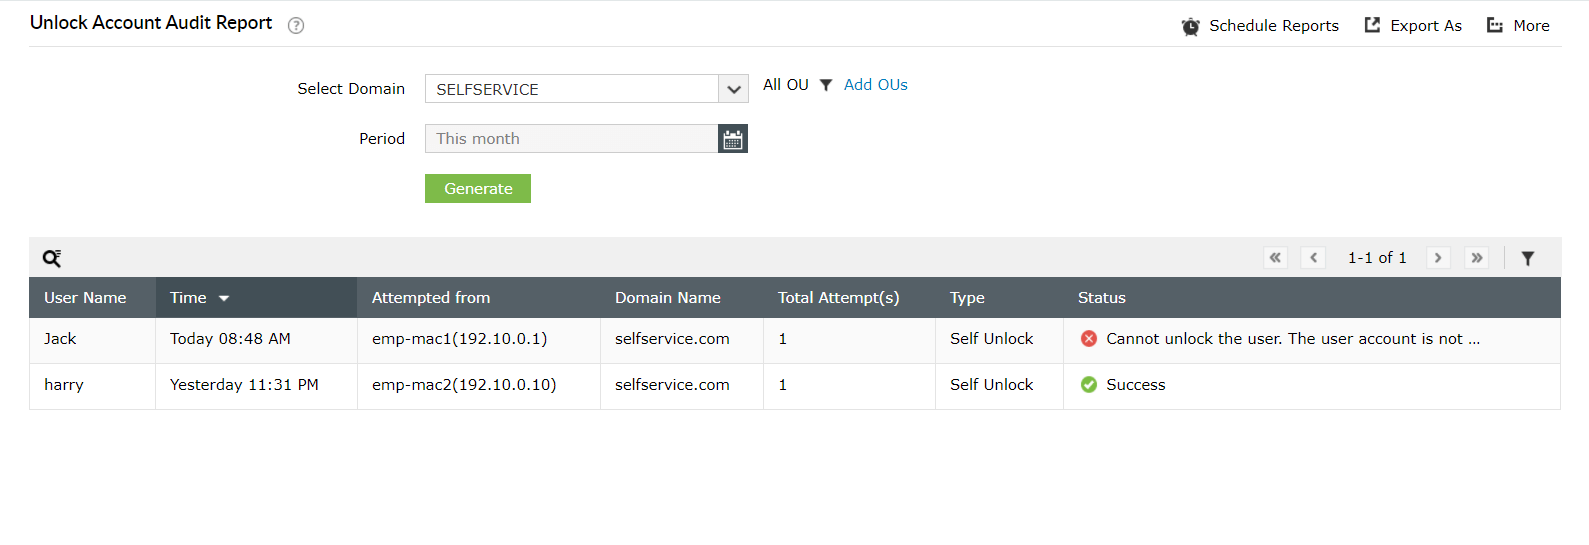Open Schedule Reports alarm clock icon
The height and width of the screenshot is (545, 1589).
coord(1190,26)
